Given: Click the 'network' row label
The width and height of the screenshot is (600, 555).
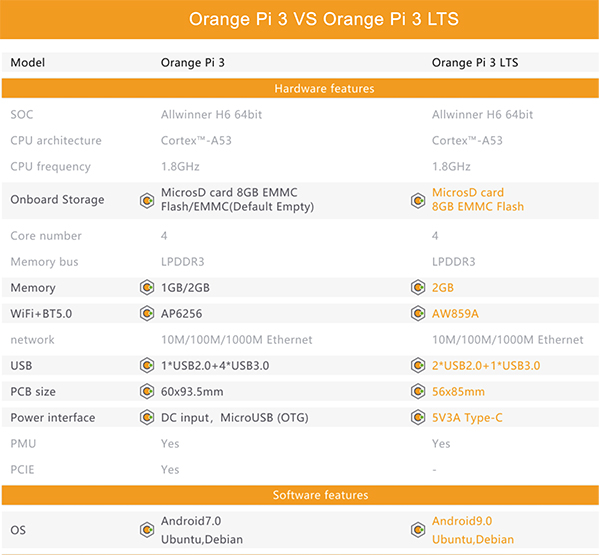Looking at the screenshot, I should coord(33,340).
